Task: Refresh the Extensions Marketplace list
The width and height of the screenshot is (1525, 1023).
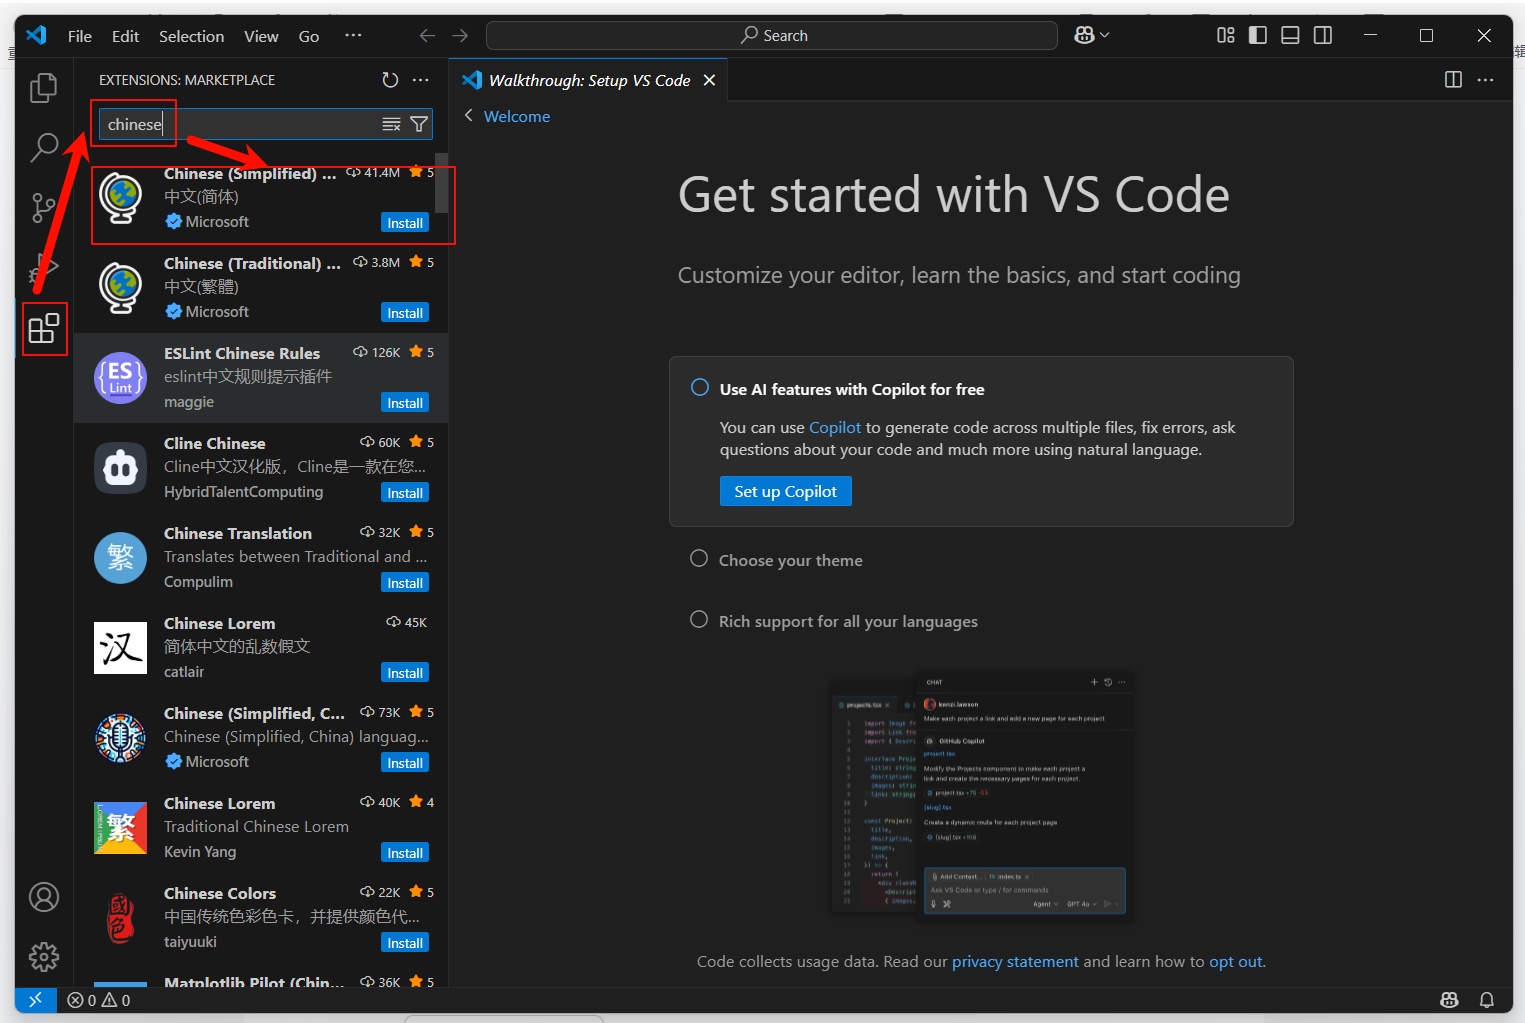Action: point(390,80)
